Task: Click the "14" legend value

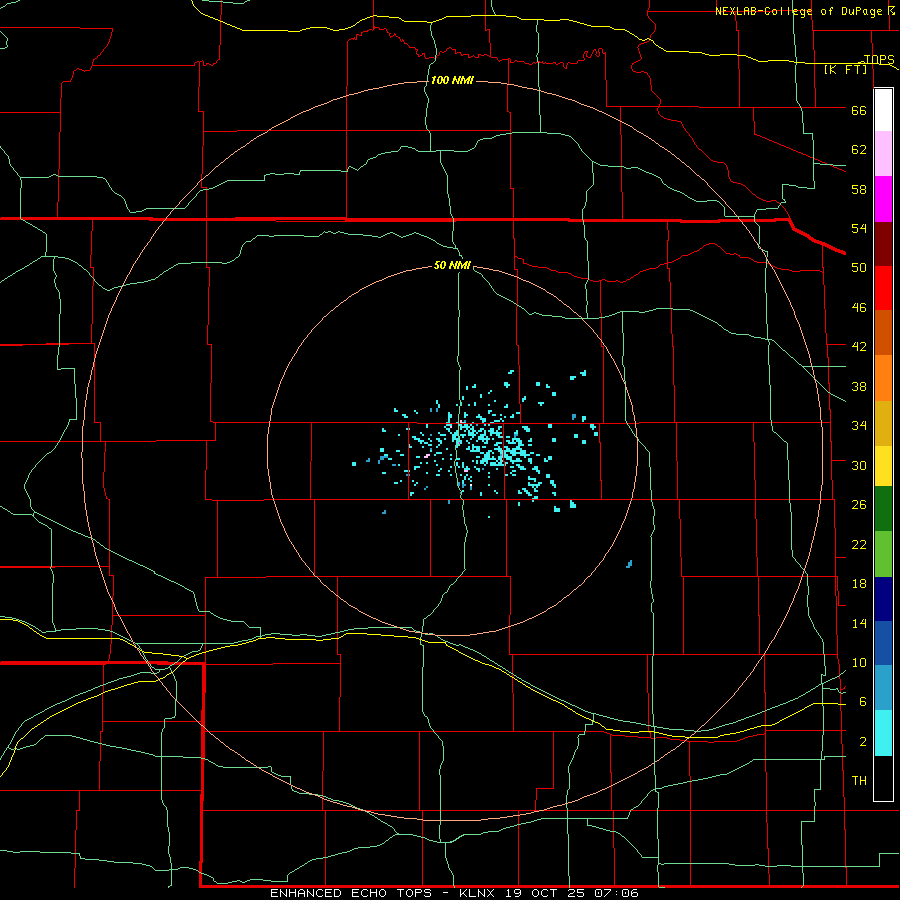Action: [x=859, y=623]
